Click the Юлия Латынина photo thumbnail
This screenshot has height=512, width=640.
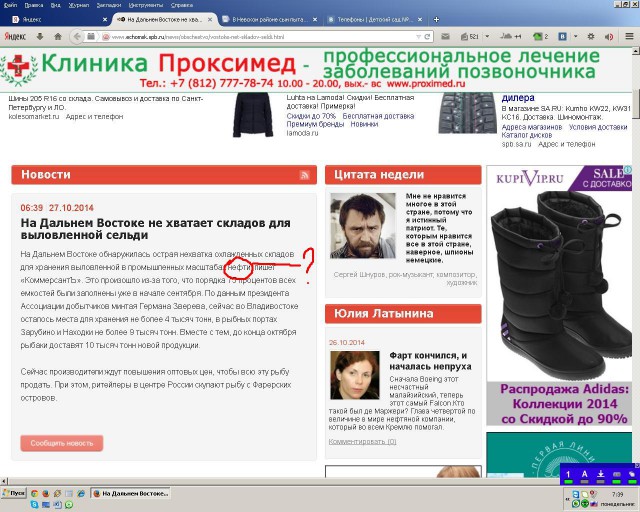point(354,375)
